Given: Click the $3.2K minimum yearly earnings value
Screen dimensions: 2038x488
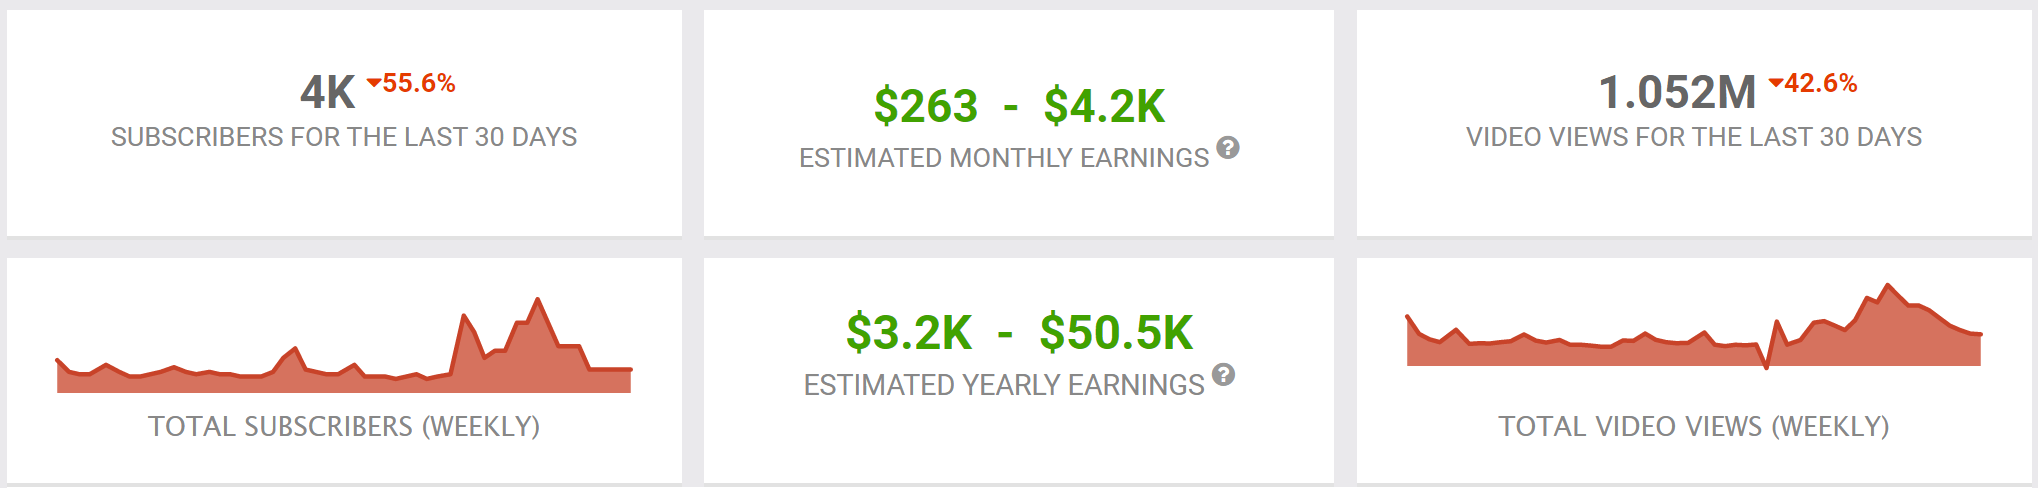Looking at the screenshot, I should click(909, 333).
